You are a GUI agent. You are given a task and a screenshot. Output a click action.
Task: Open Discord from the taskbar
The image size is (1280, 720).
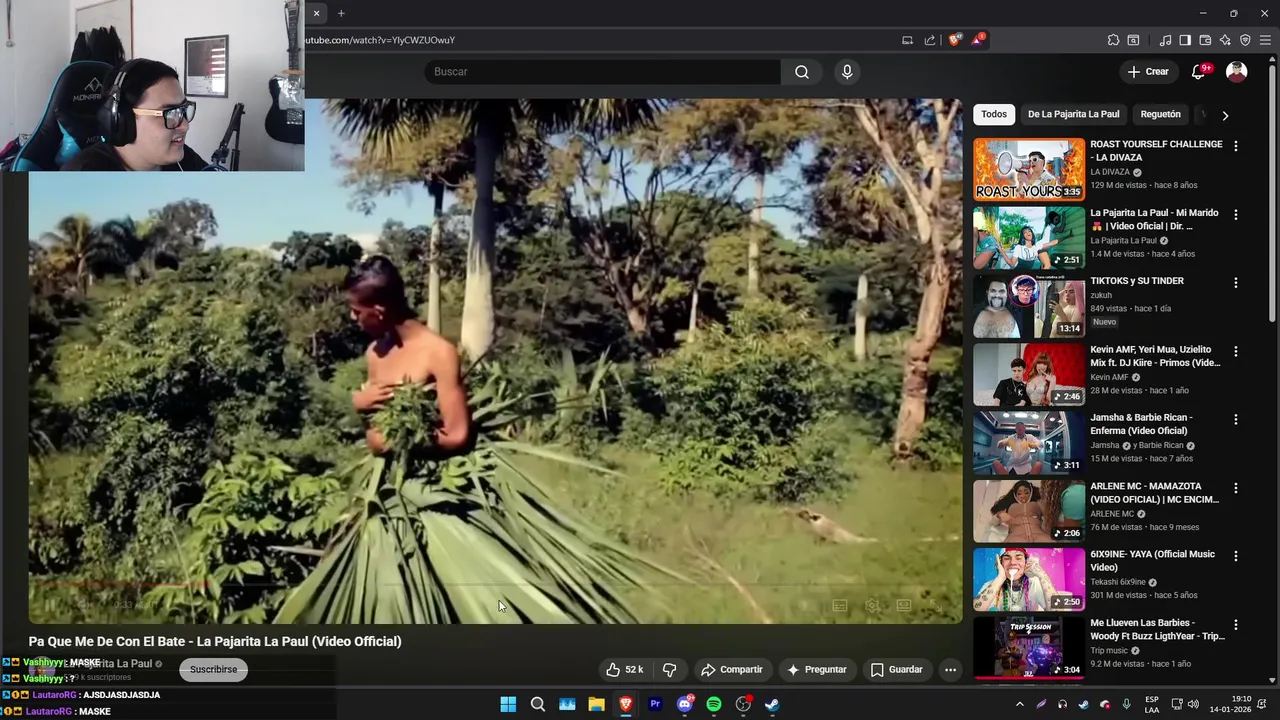[x=685, y=704]
